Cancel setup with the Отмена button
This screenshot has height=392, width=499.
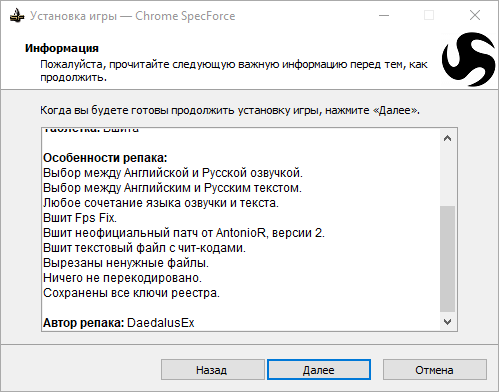coord(434,370)
